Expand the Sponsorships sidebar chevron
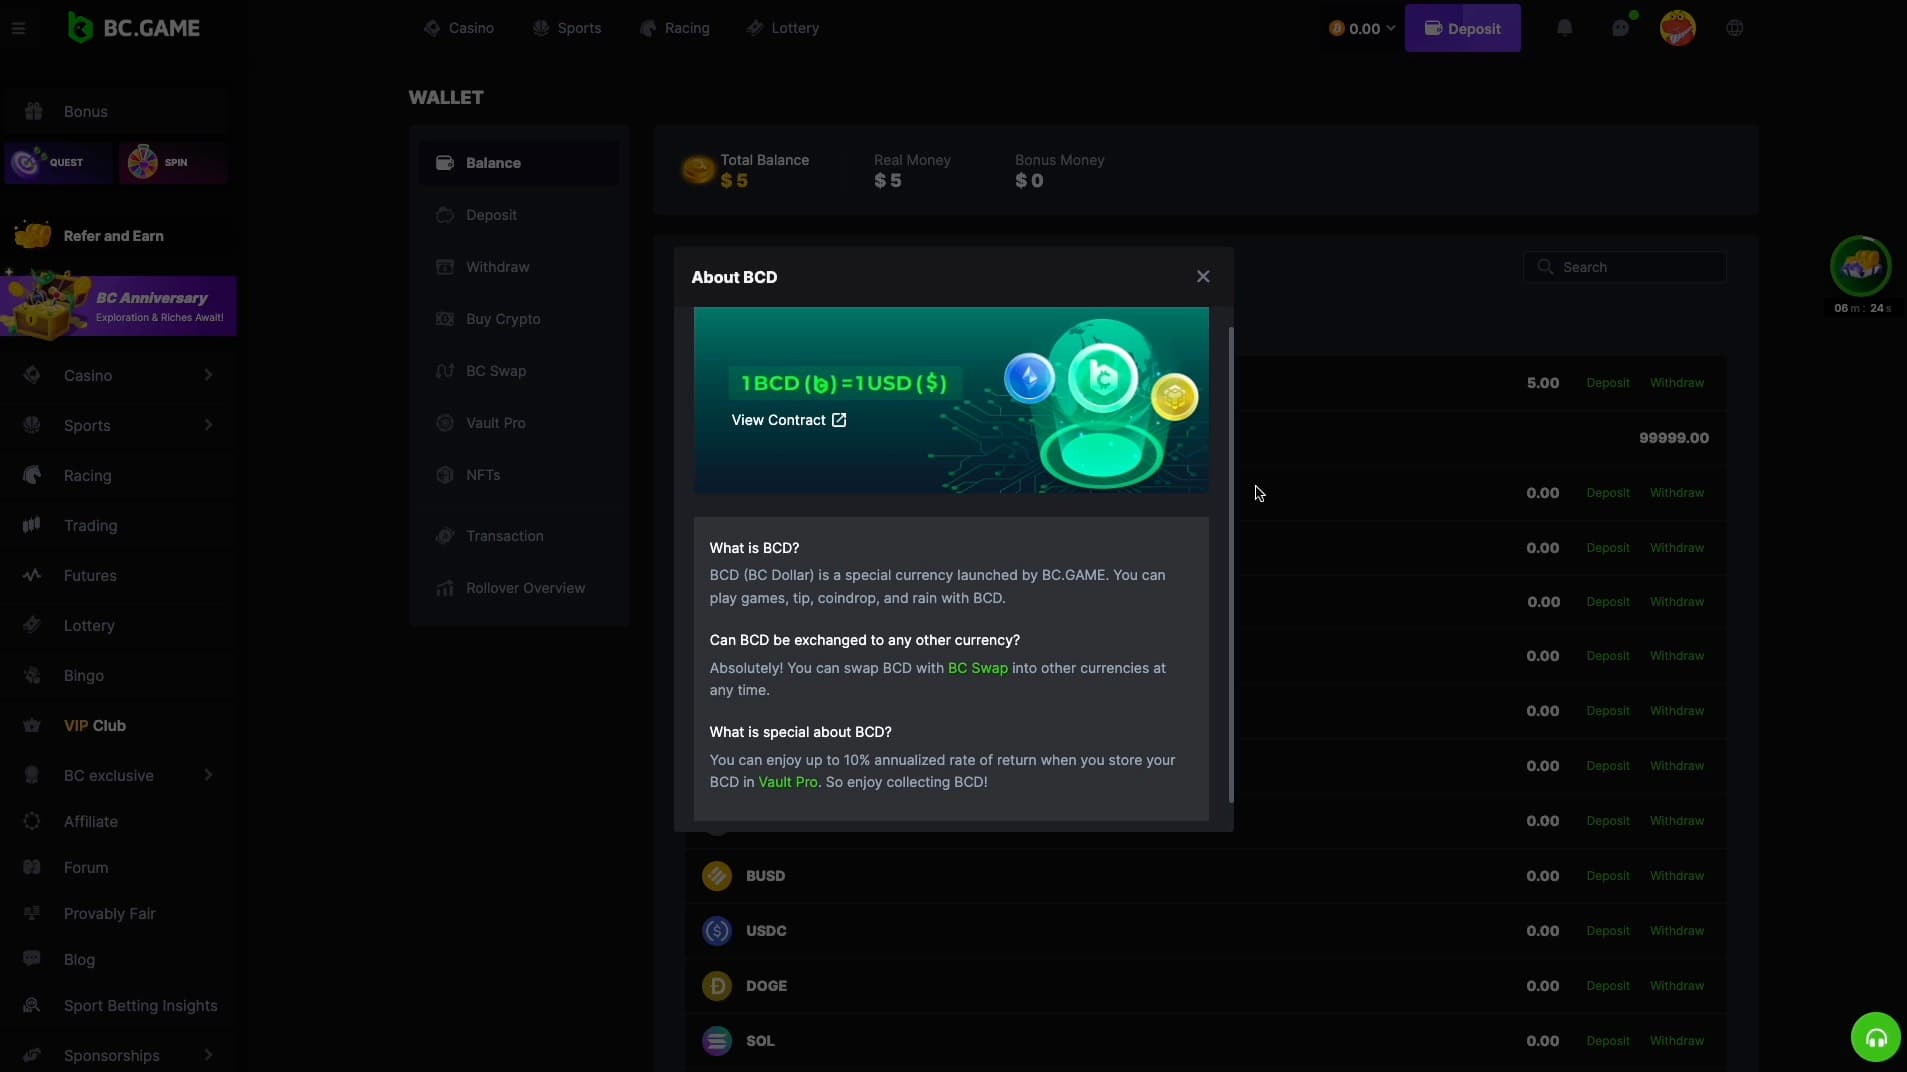Image resolution: width=1907 pixels, height=1072 pixels. 208,1055
